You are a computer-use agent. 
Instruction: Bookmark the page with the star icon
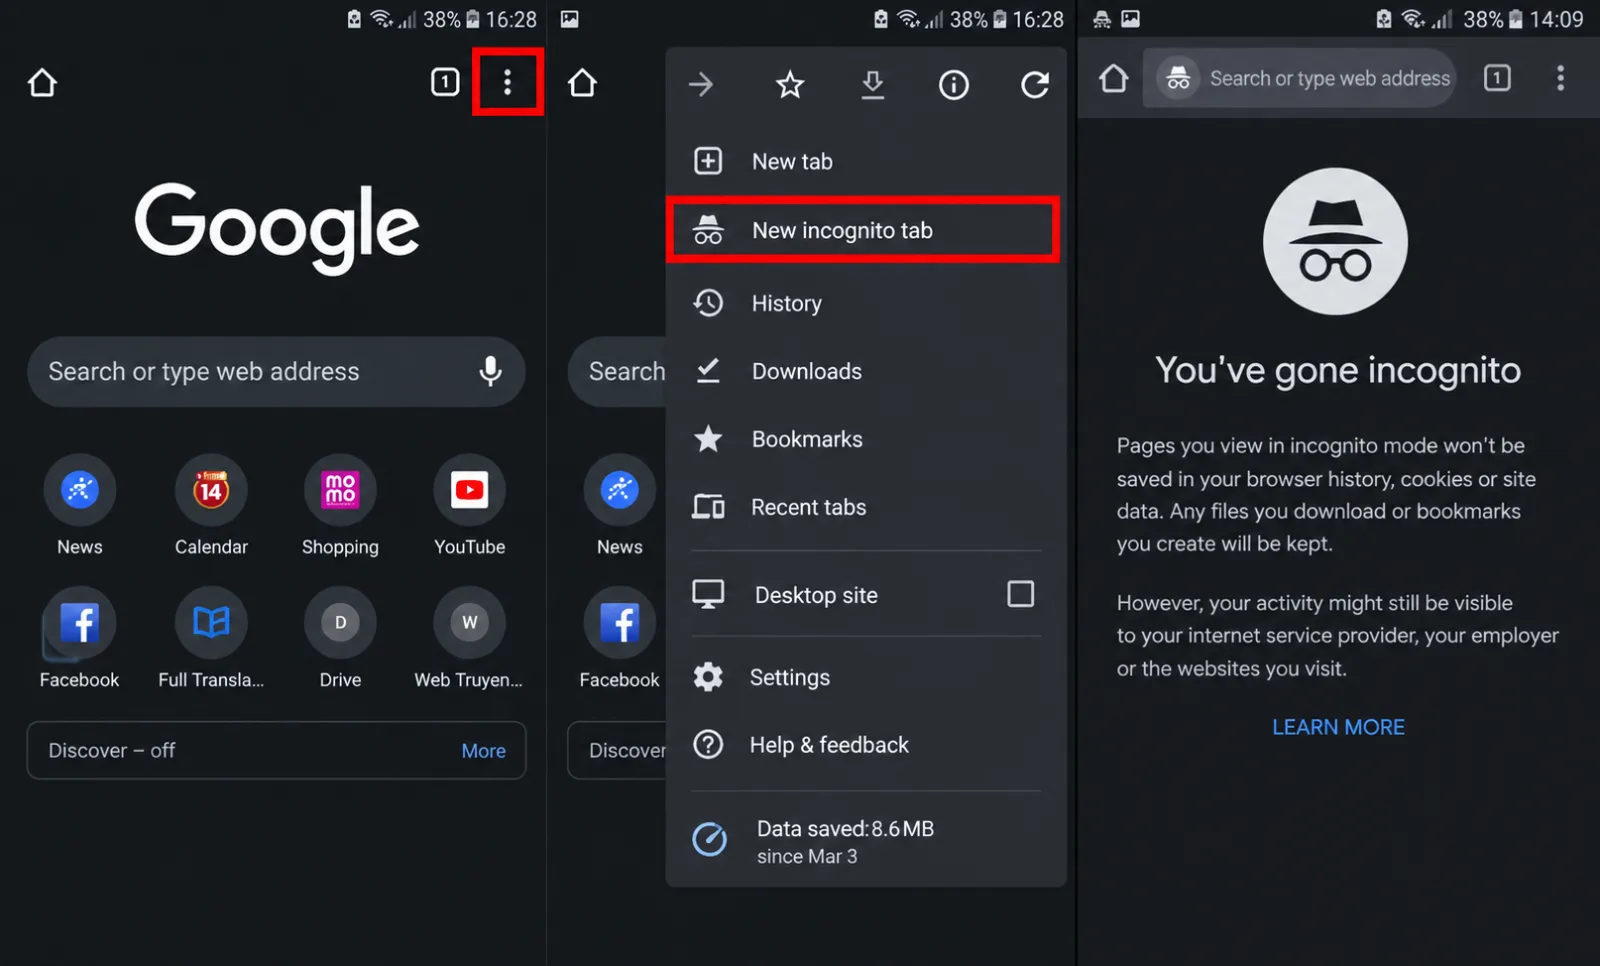pyautogui.click(x=790, y=85)
